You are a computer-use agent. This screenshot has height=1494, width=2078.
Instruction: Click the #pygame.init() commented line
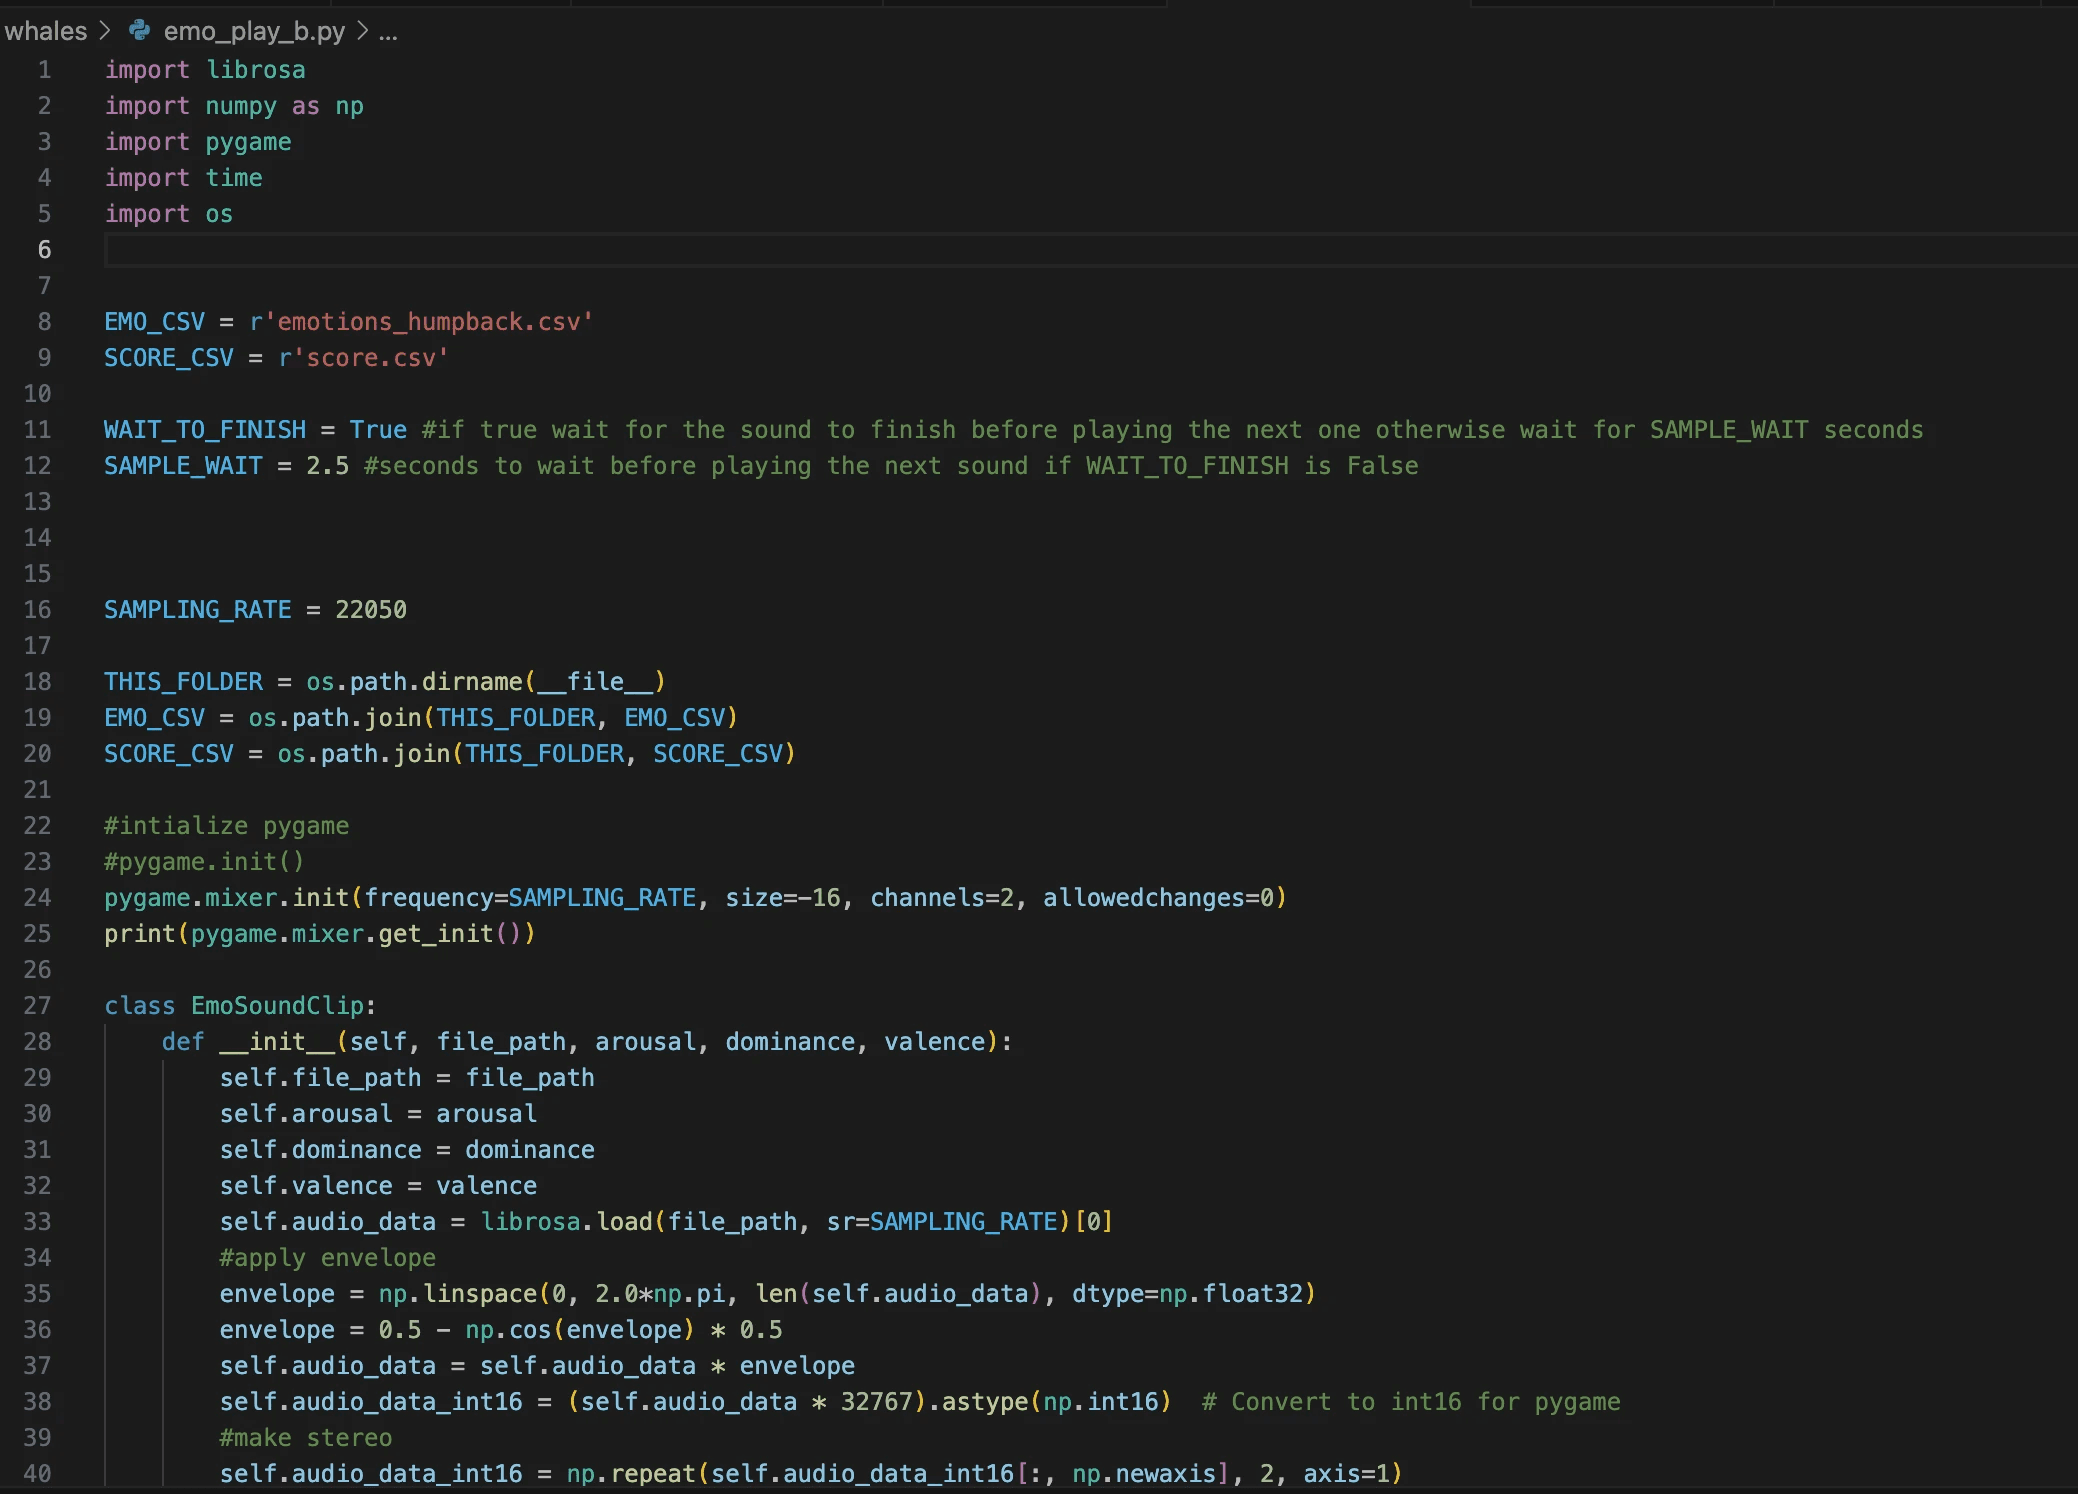click(203, 862)
